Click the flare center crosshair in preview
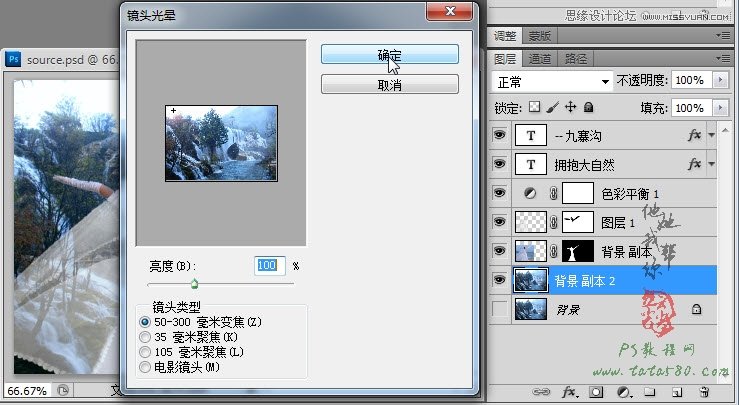This screenshot has height=405, width=739. pyautogui.click(x=173, y=111)
